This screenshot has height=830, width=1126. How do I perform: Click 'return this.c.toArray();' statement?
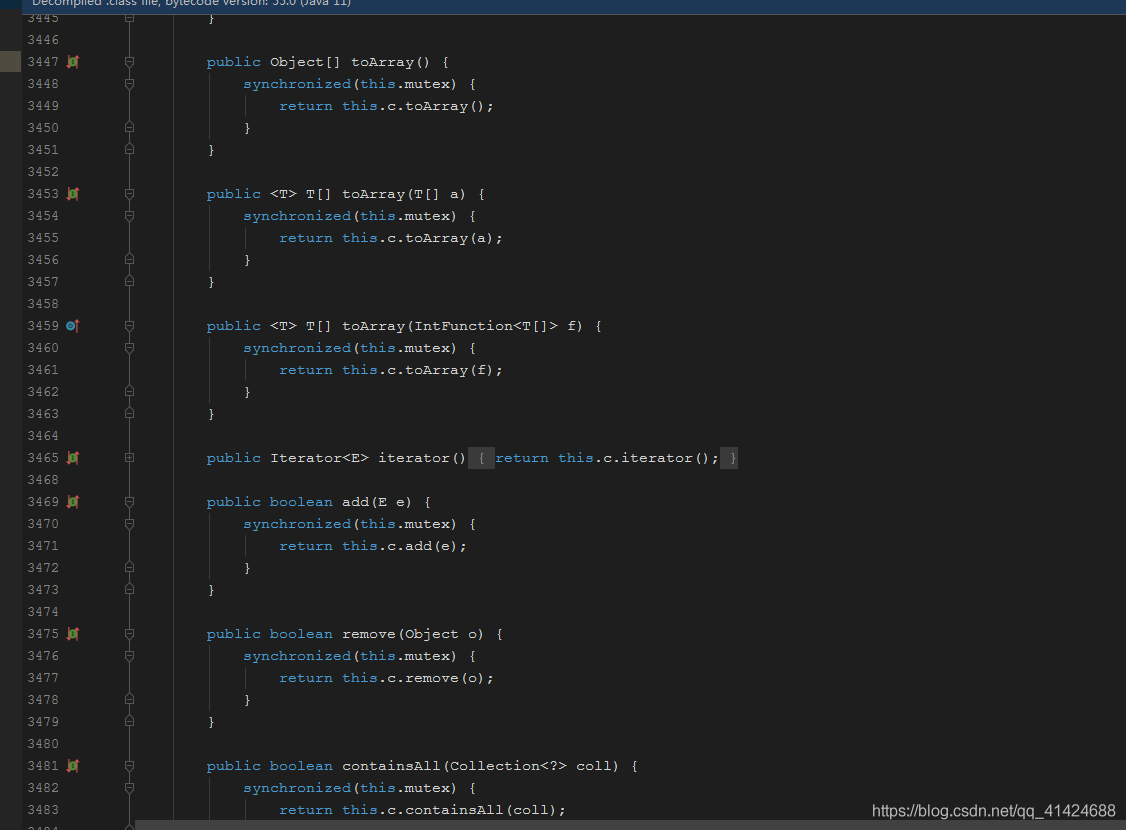point(386,106)
